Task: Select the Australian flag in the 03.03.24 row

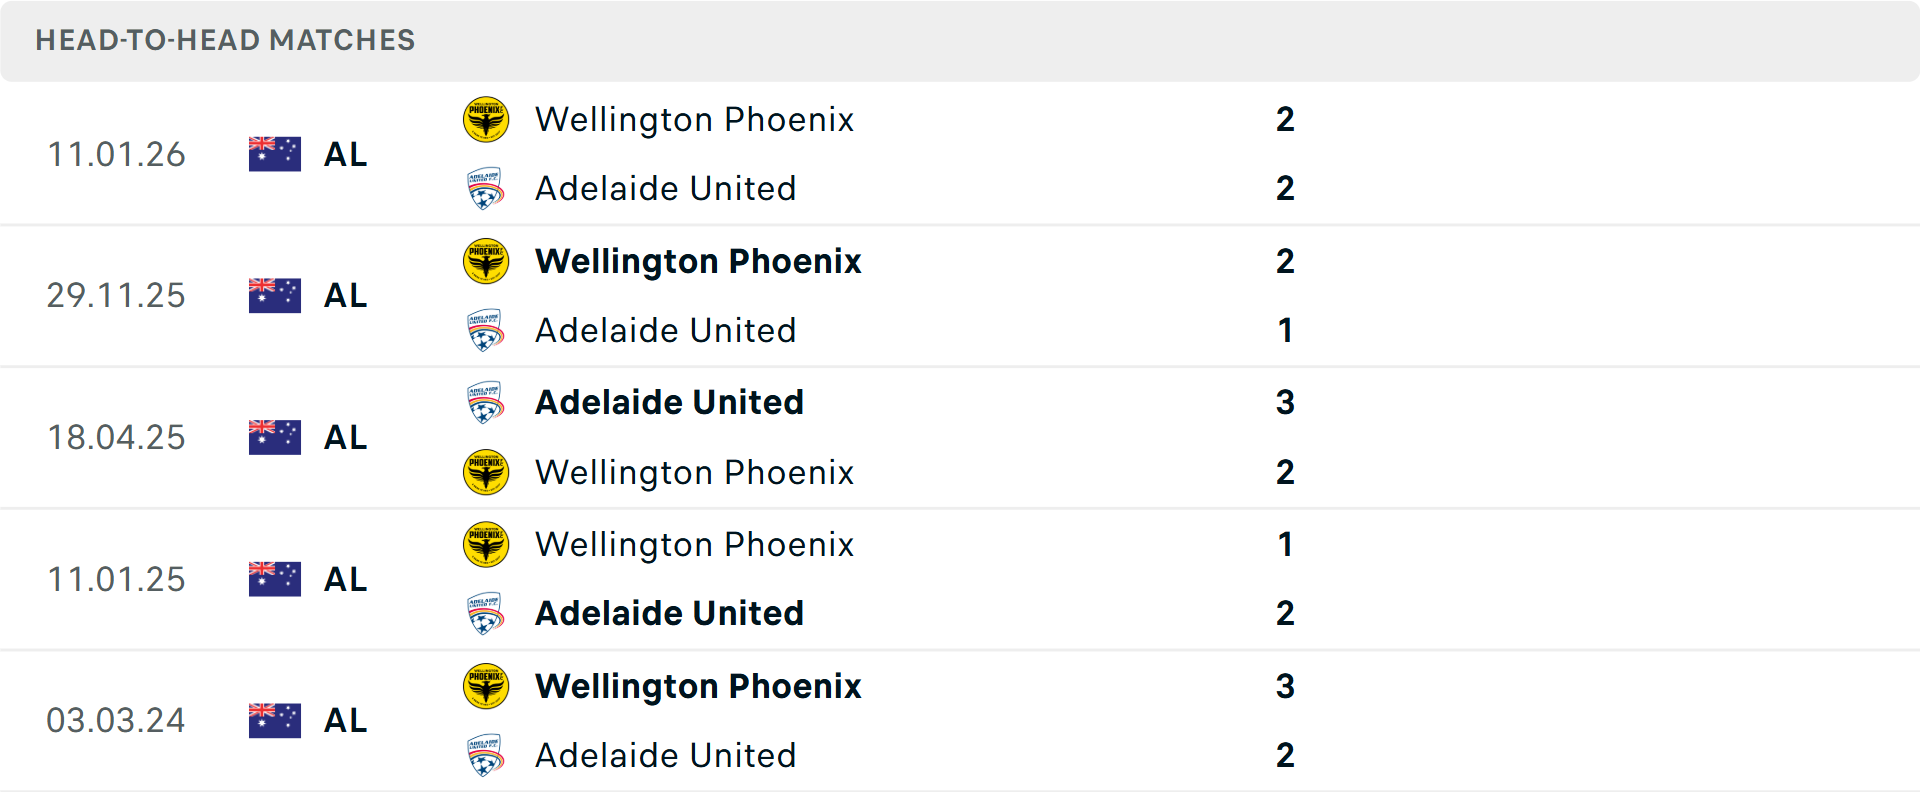Action: pyautogui.click(x=274, y=720)
